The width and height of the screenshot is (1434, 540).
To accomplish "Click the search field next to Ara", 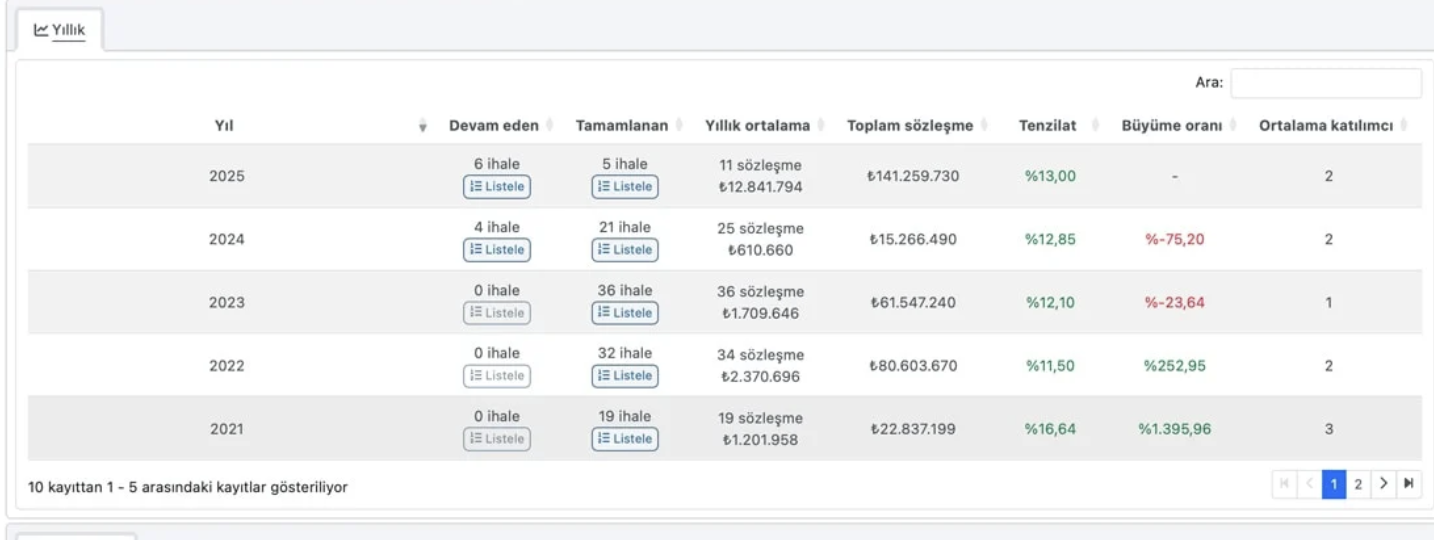I will (x=1325, y=84).
